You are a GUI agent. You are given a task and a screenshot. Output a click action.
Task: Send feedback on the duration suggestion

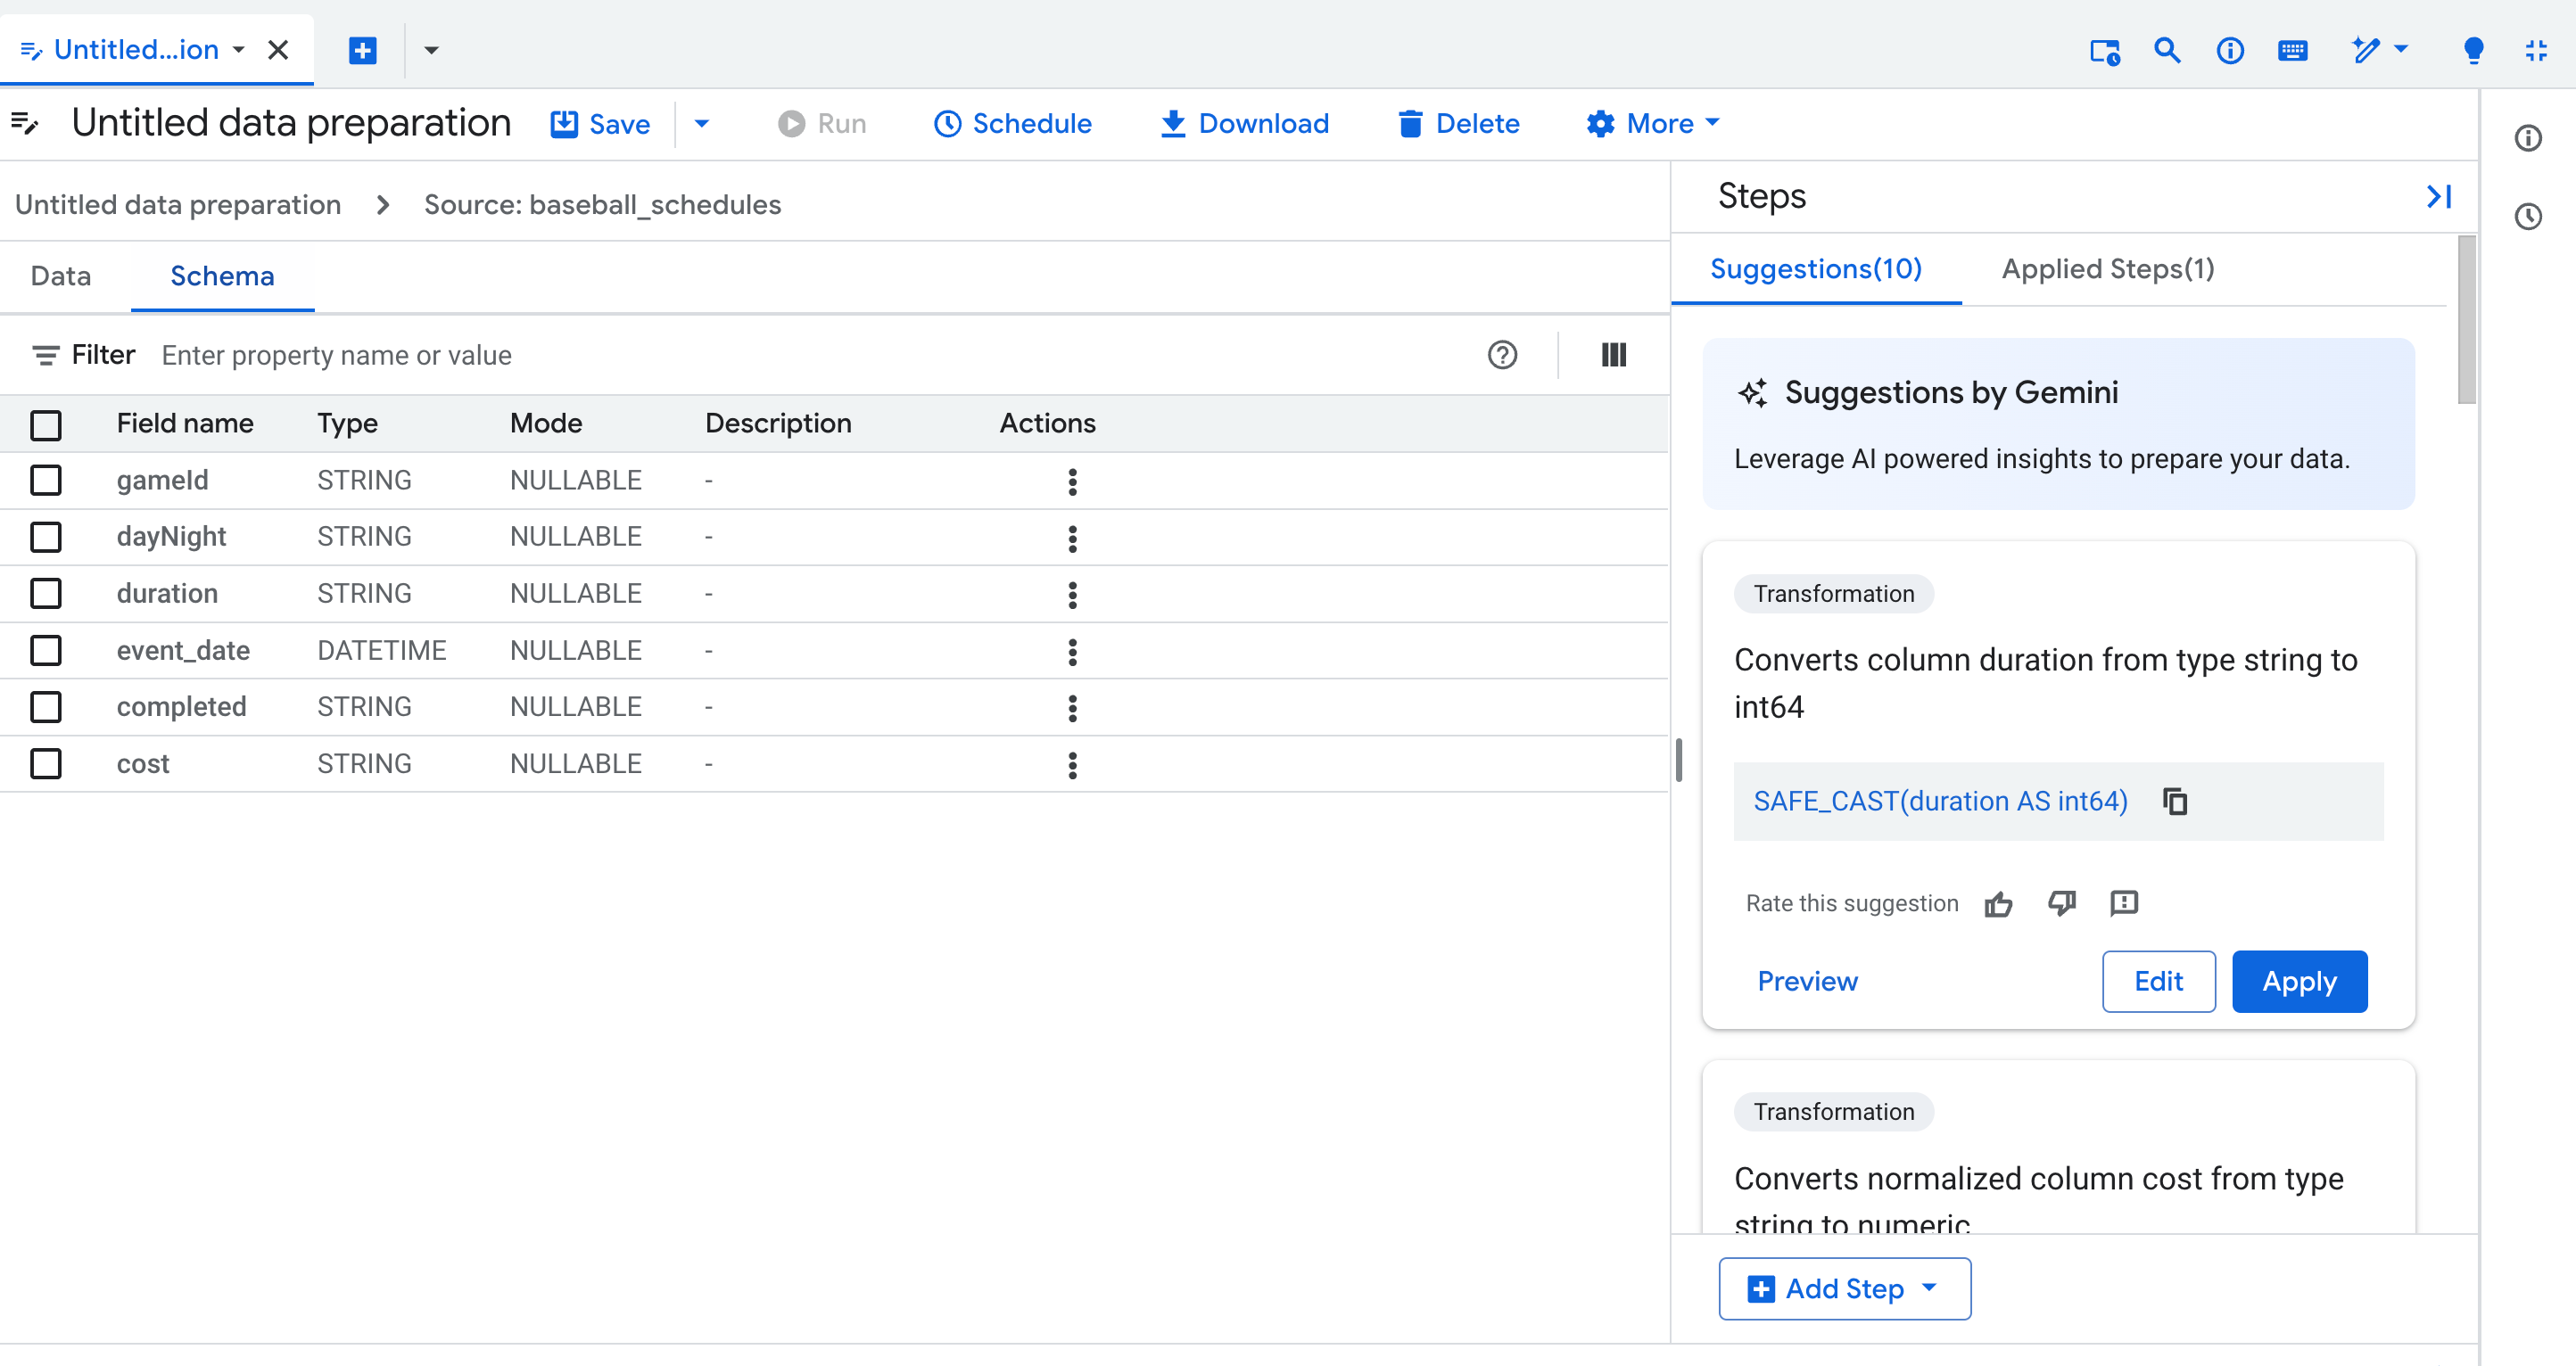[x=2123, y=904]
